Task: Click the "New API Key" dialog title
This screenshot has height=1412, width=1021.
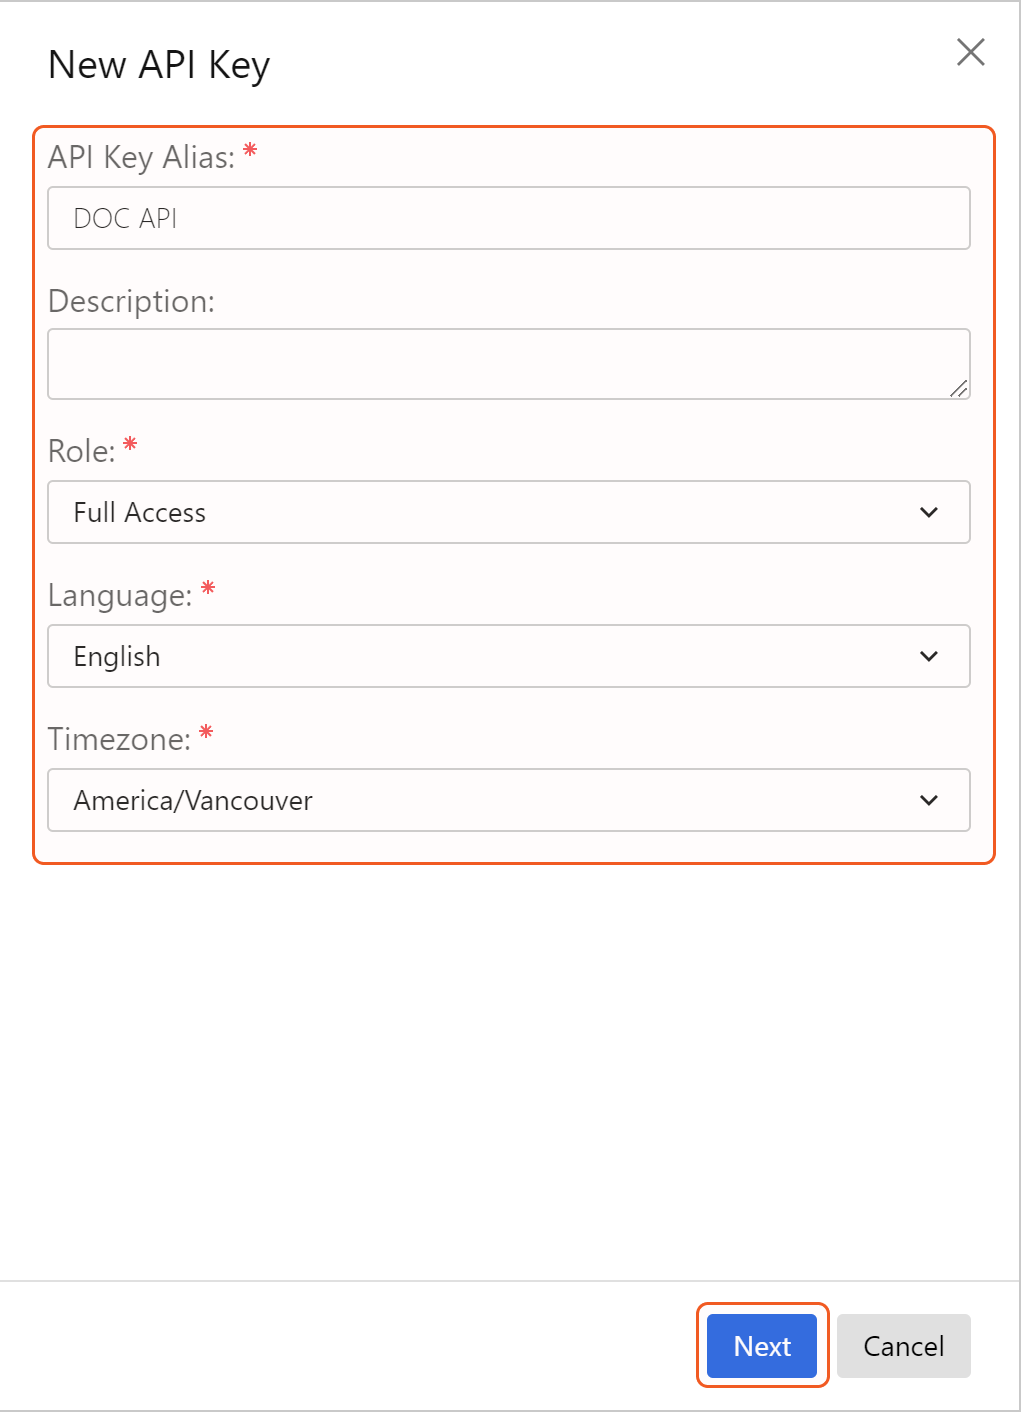Action: point(159,65)
